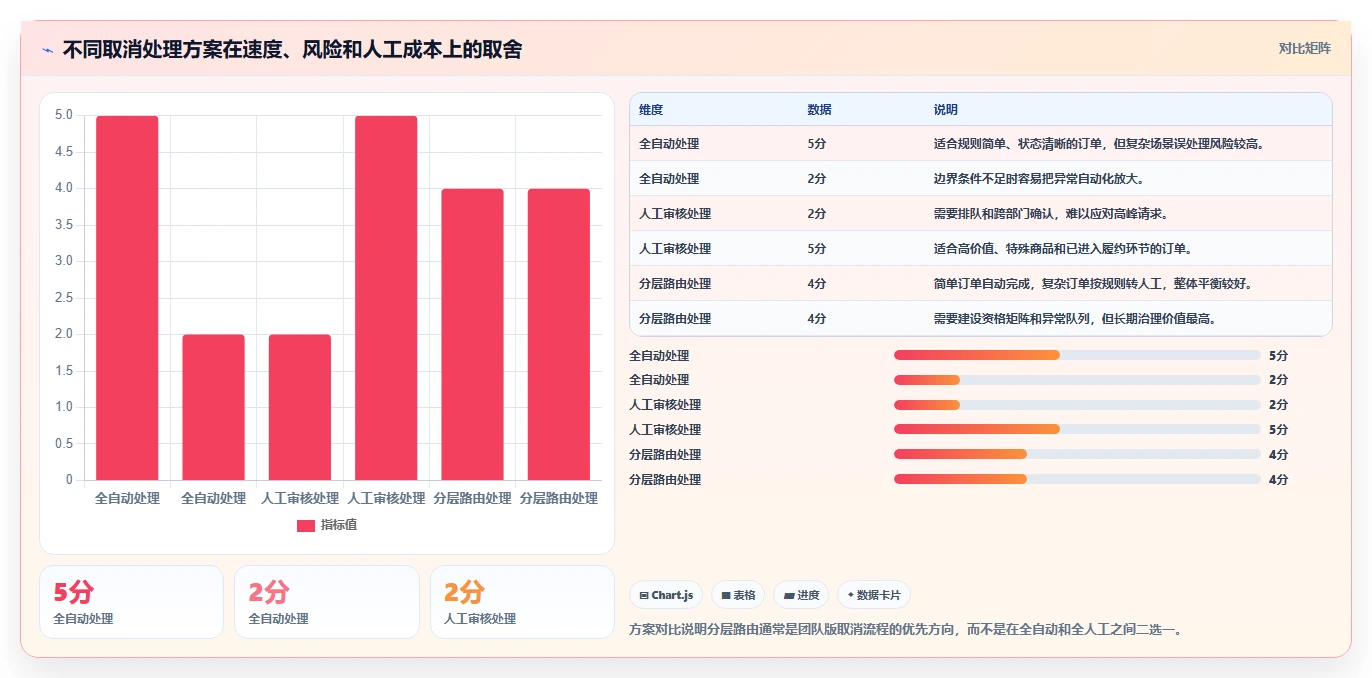Click the 数据卡片 chip
1372x678 pixels.
click(874, 595)
